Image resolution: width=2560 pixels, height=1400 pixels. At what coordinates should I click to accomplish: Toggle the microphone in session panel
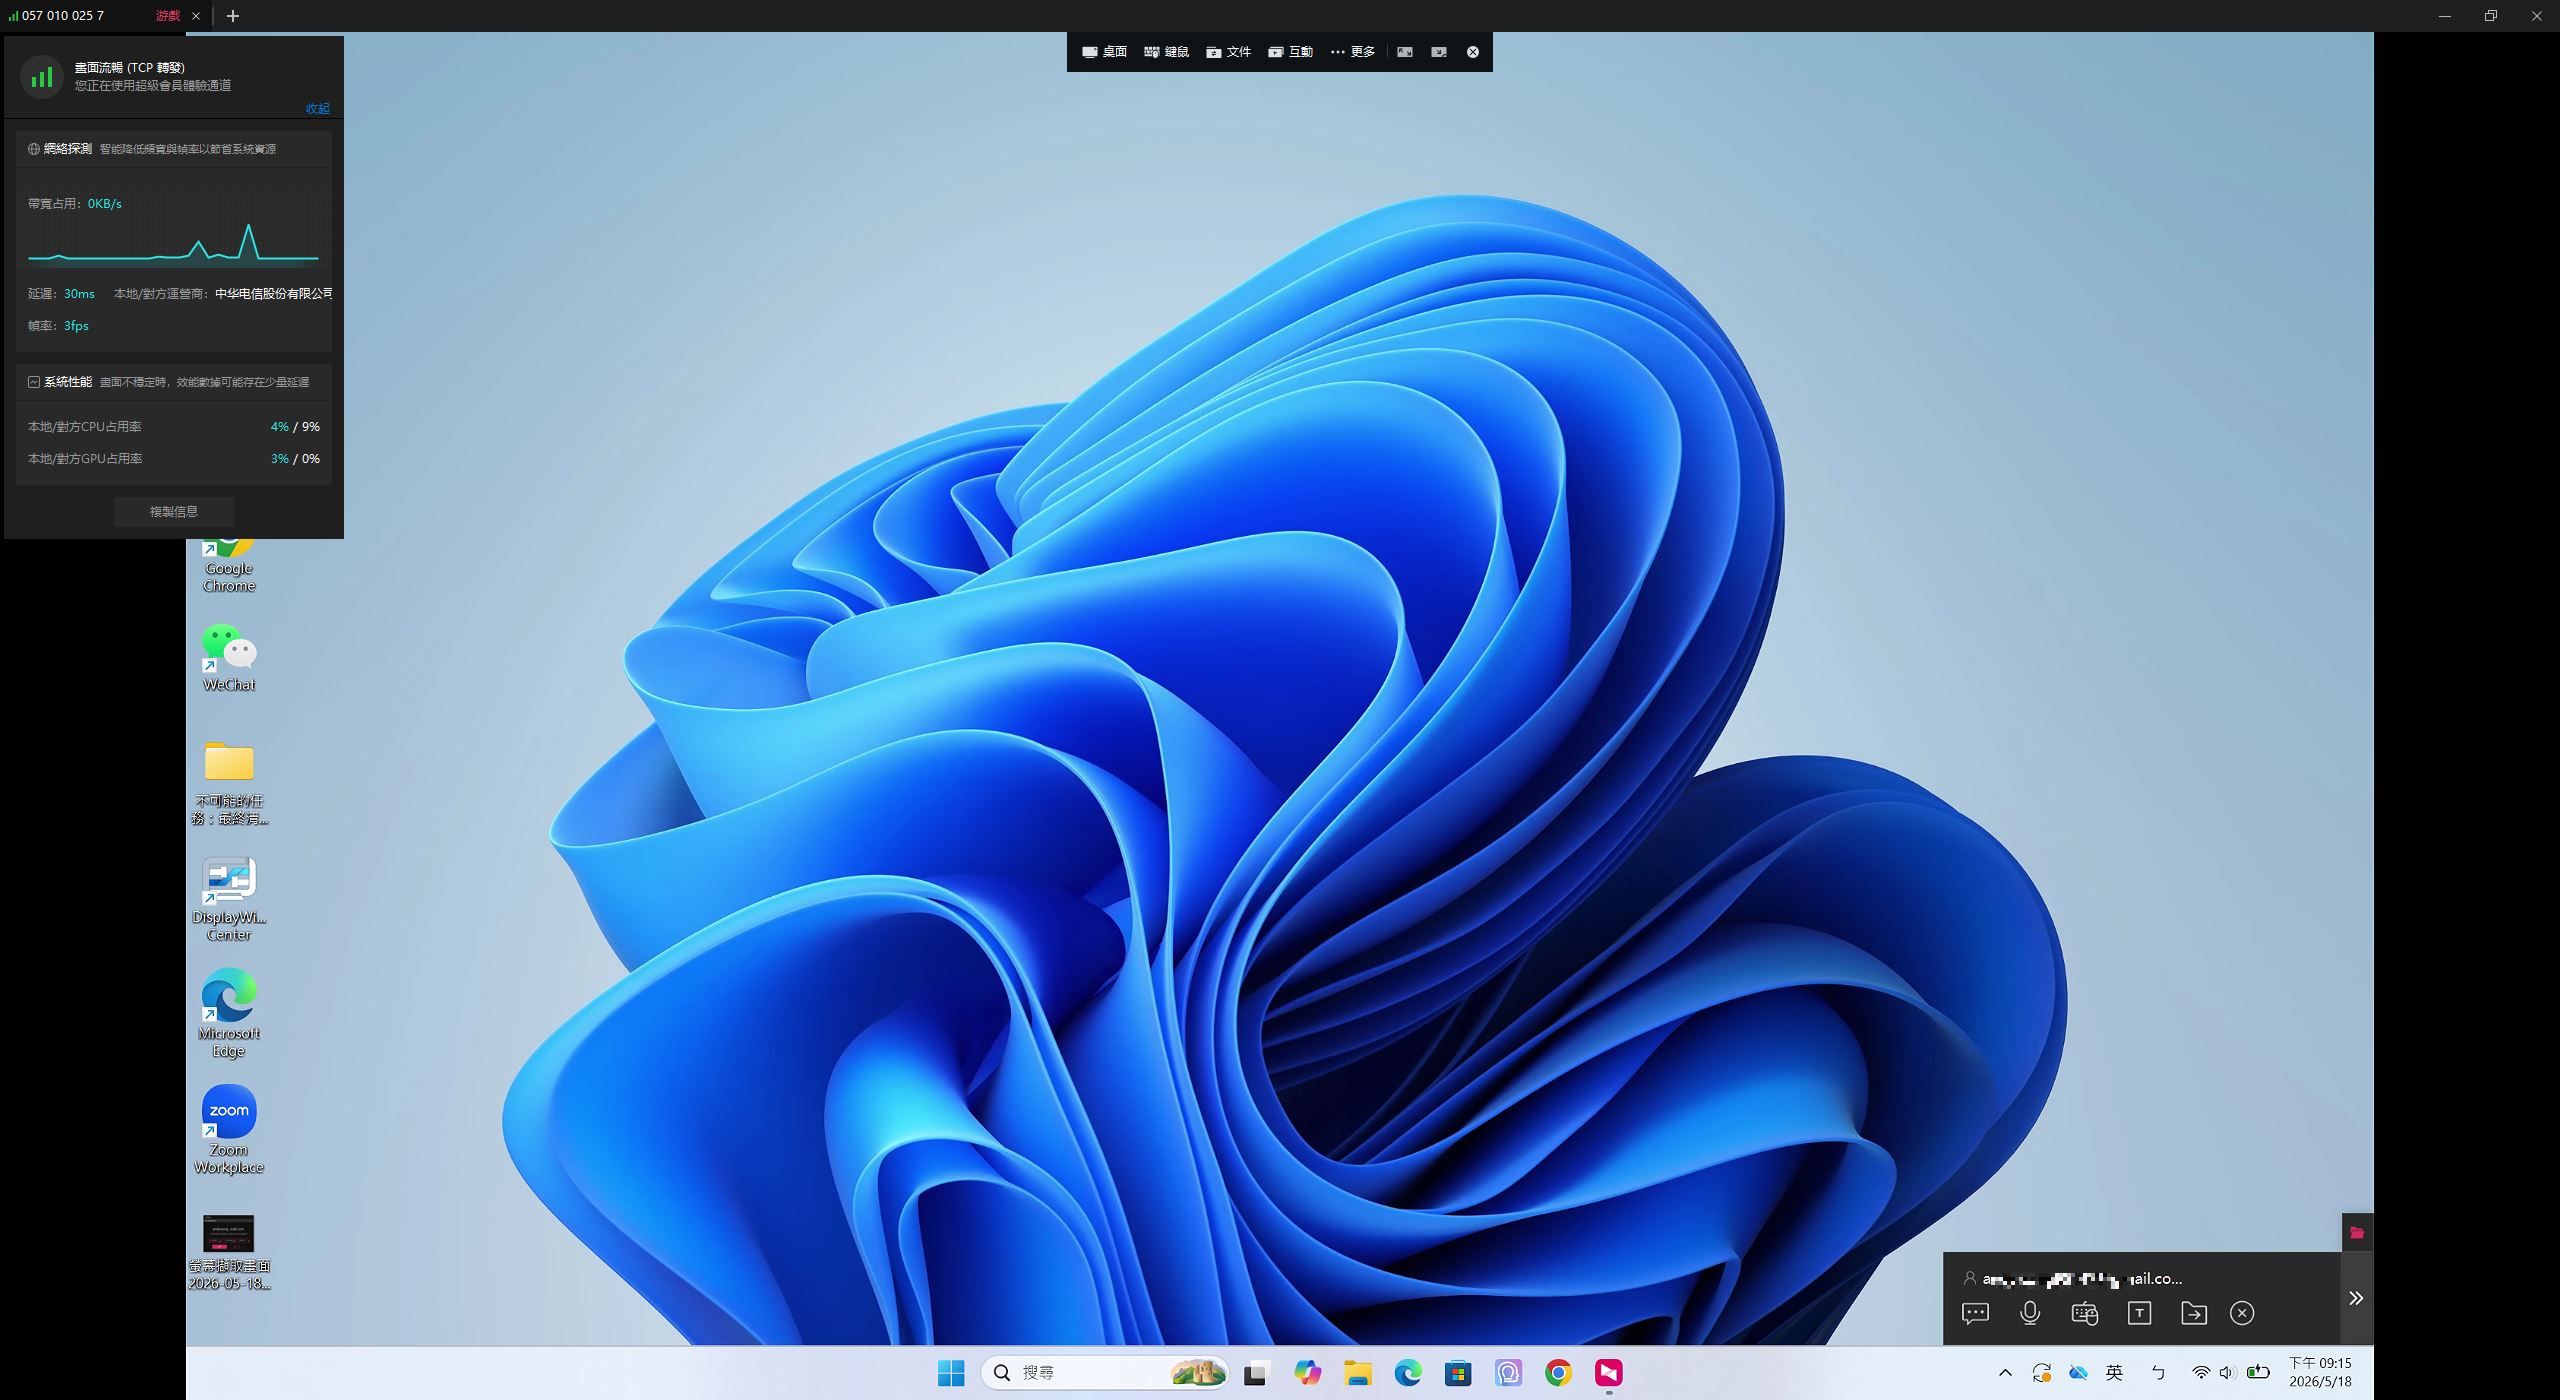[2030, 1313]
